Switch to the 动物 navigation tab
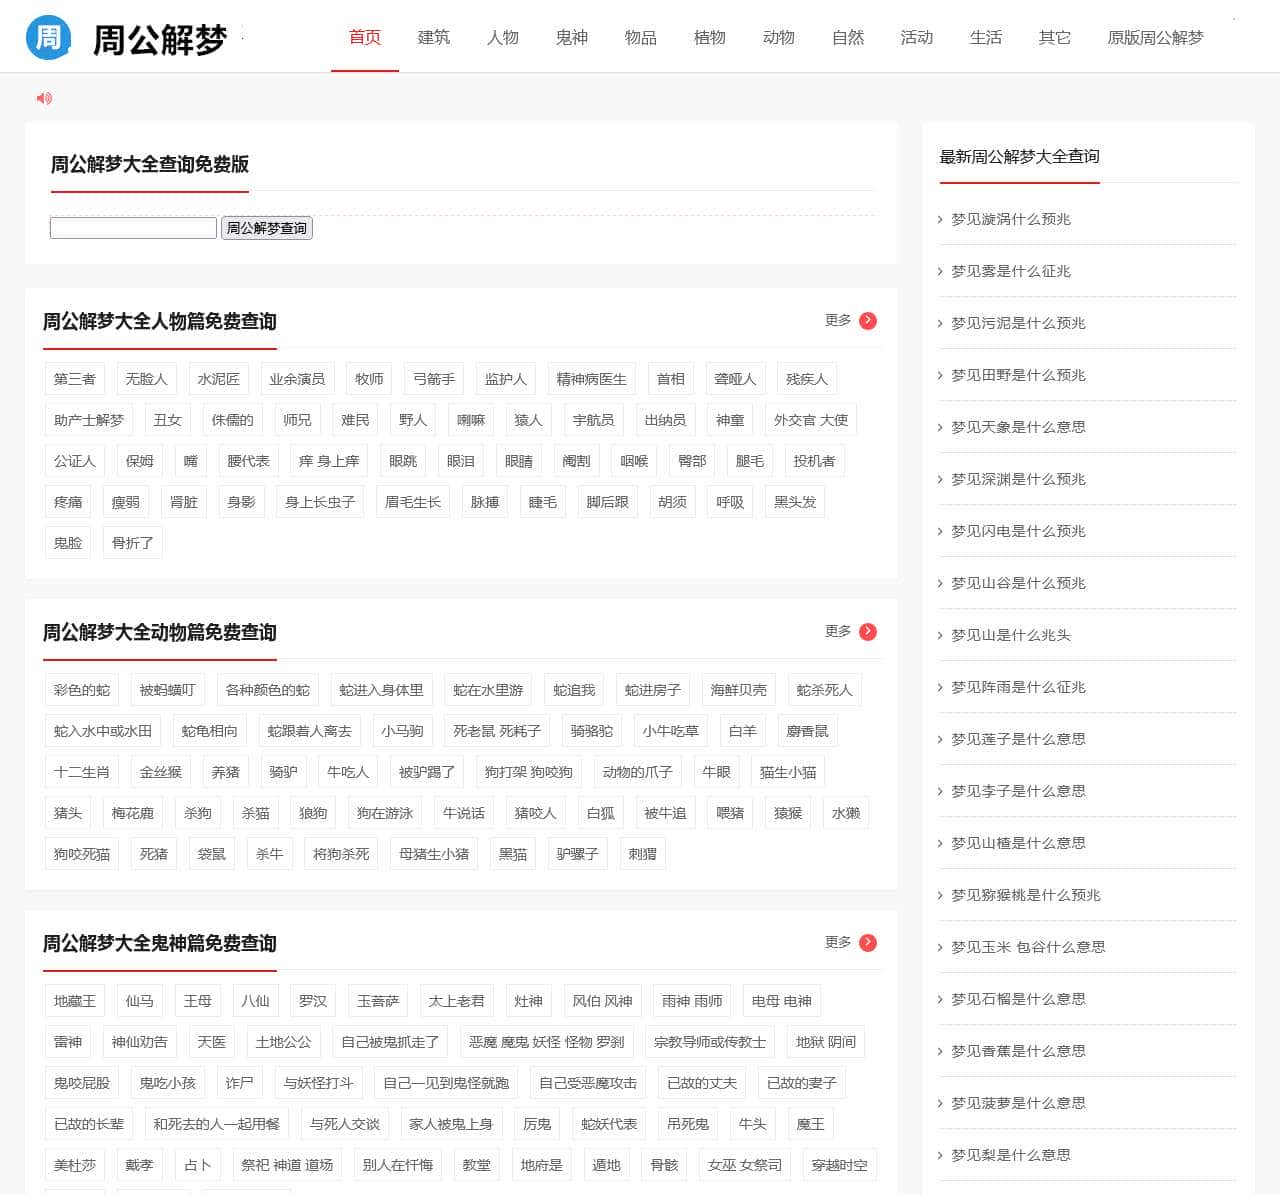This screenshot has height=1195, width=1280. [x=778, y=38]
